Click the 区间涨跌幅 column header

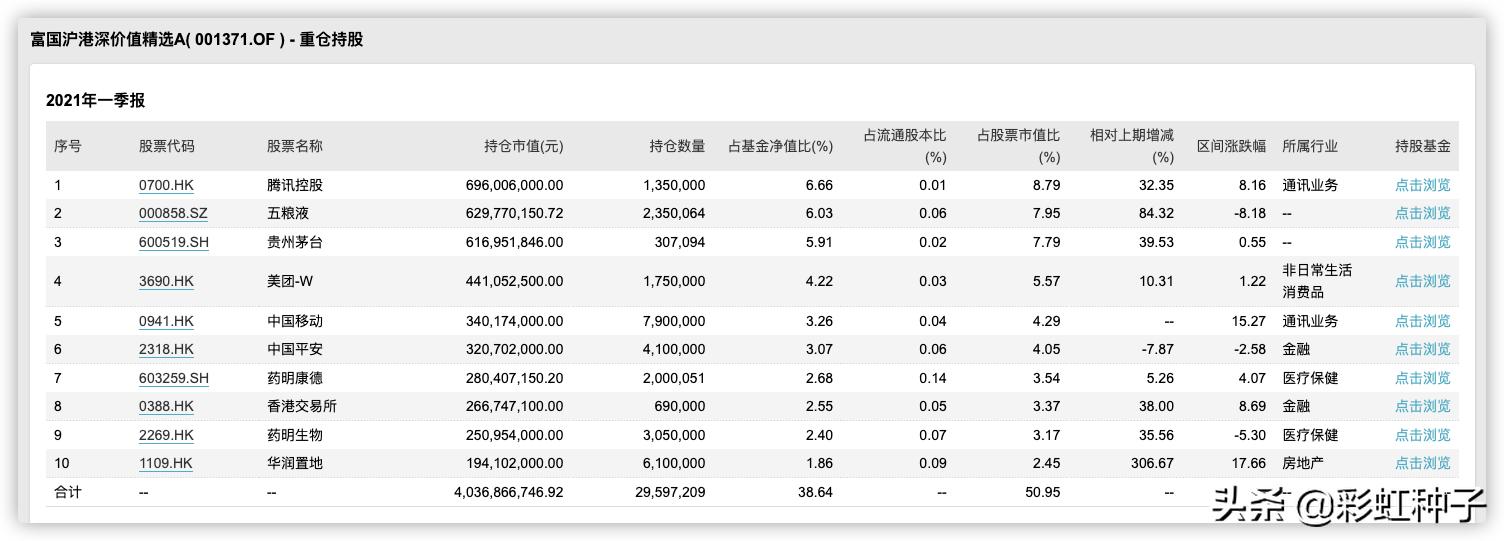(x=1231, y=146)
